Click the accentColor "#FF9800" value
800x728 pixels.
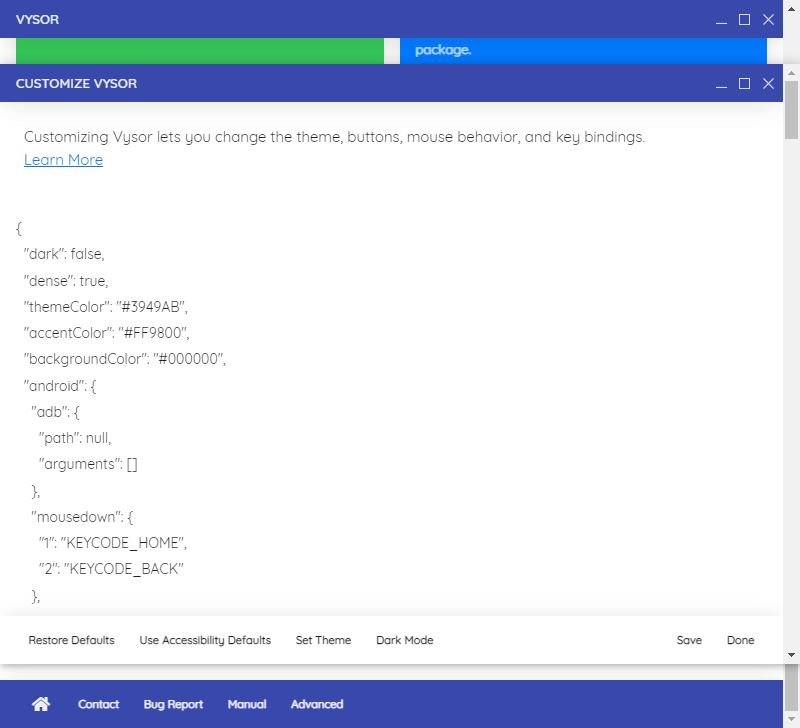[x=154, y=333]
